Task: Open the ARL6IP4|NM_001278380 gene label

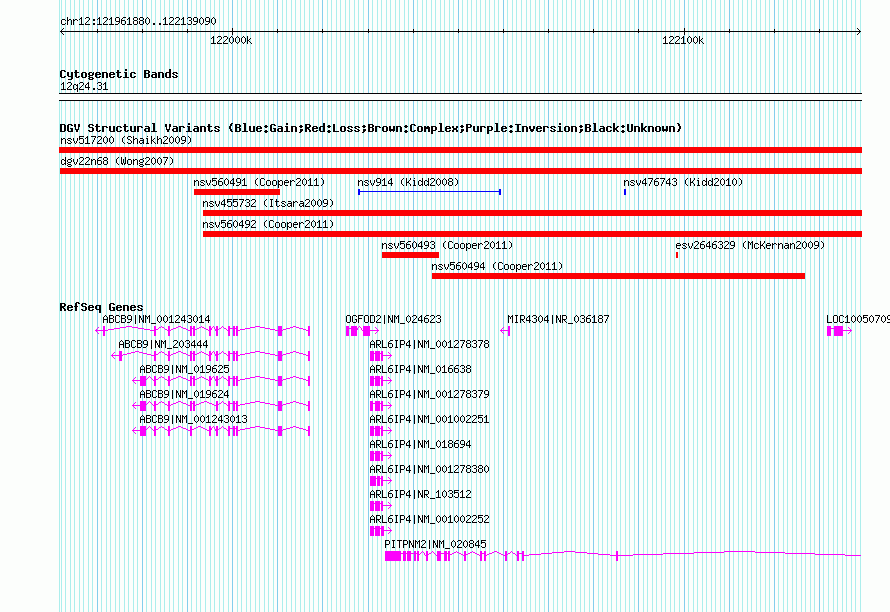Action: point(429,470)
